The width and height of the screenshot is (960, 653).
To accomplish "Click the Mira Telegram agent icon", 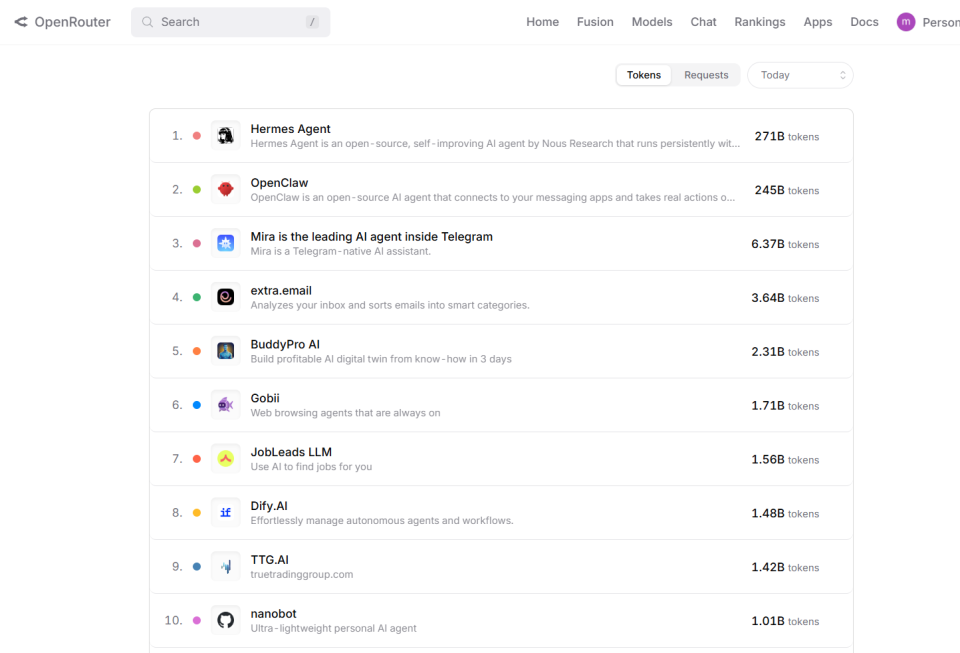I will [x=226, y=243].
